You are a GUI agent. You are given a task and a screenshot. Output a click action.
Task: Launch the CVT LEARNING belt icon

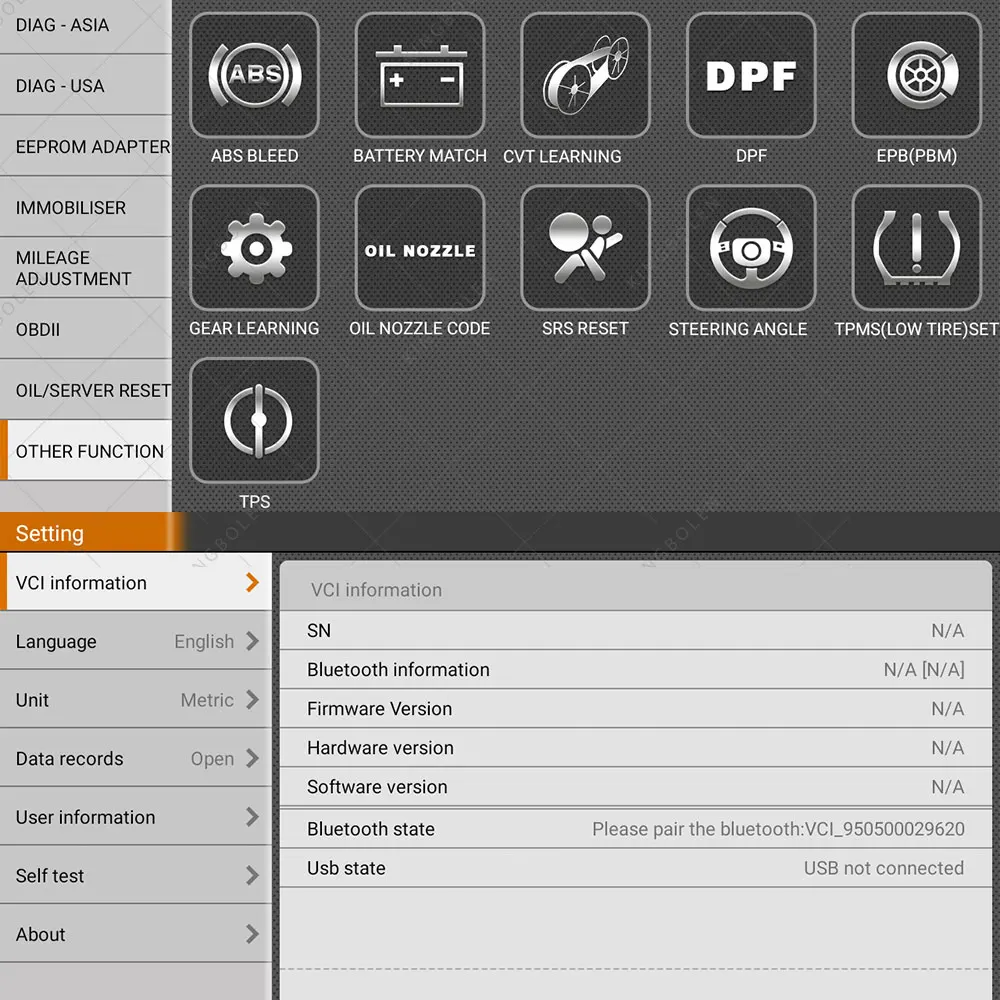(585, 75)
